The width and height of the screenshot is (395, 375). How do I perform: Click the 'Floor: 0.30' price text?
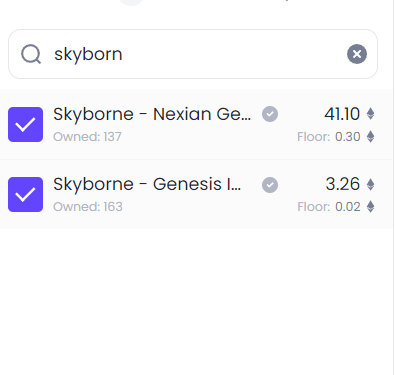pos(329,137)
